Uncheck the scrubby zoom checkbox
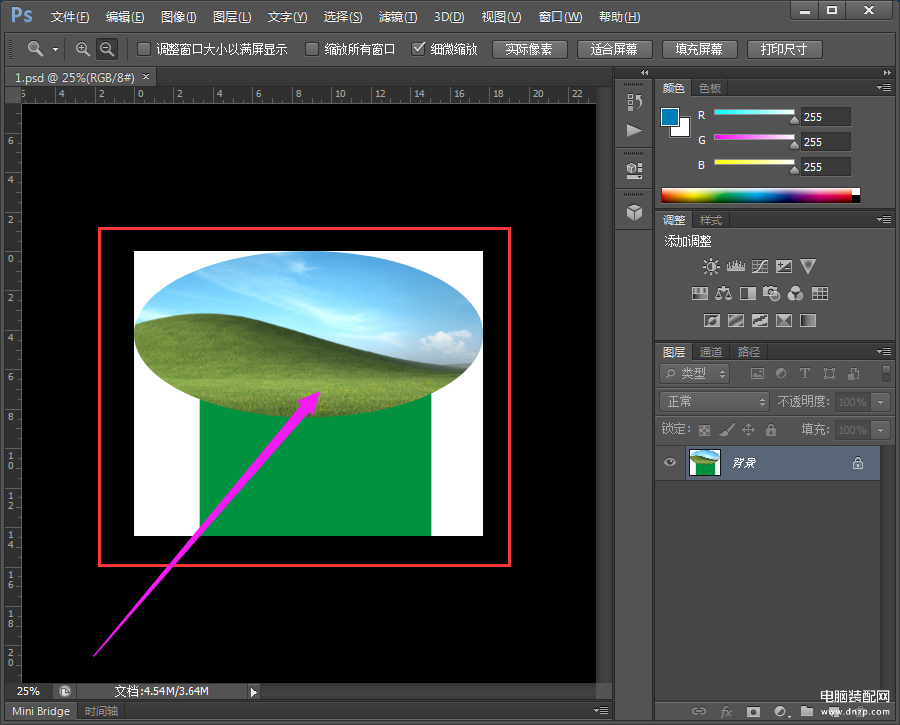This screenshot has height=725, width=900. 418,49
